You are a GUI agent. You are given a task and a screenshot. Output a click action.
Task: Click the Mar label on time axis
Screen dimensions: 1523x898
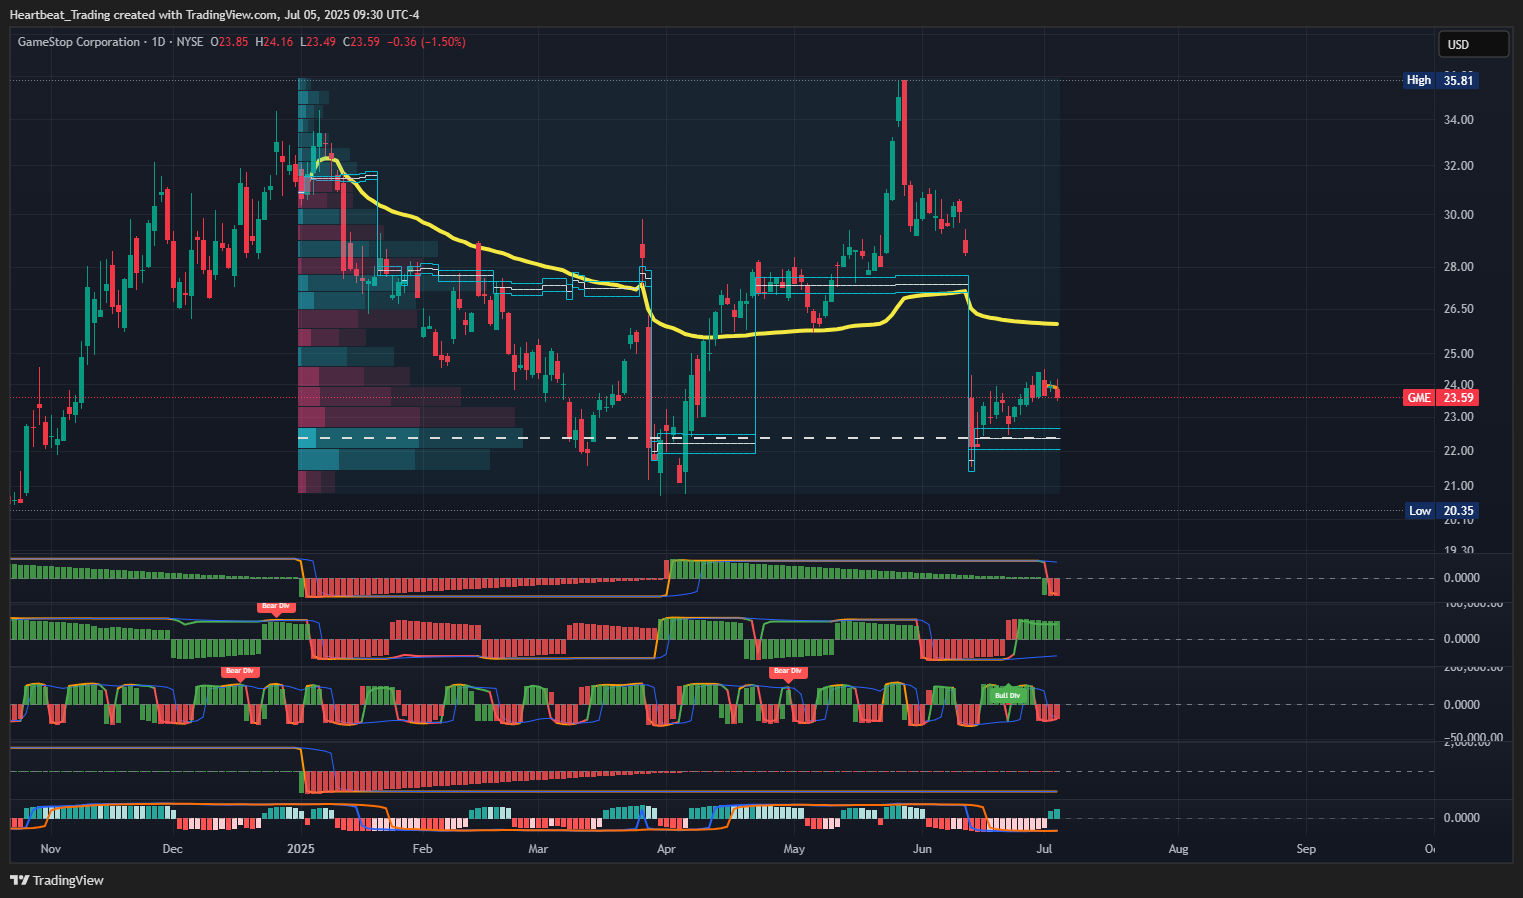click(x=539, y=849)
